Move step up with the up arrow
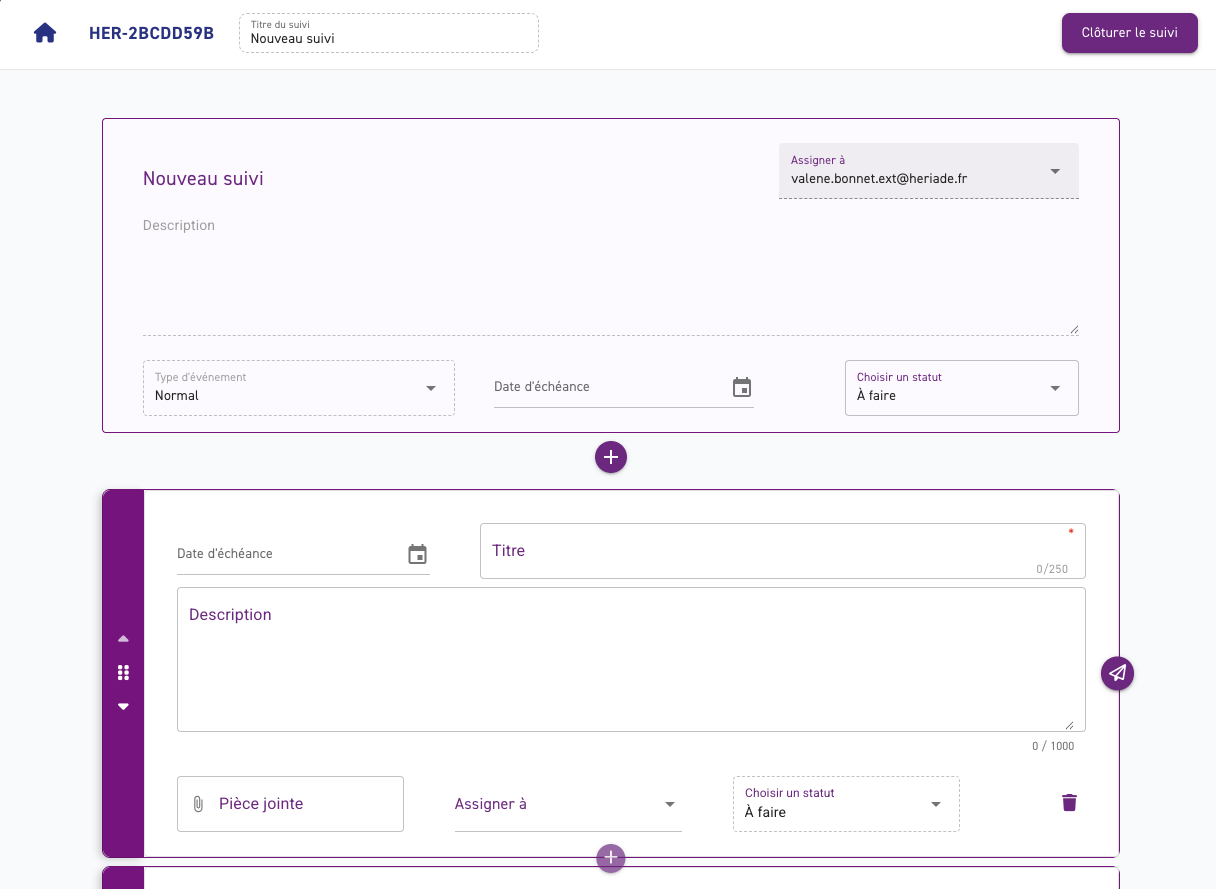Screen dimensions: 1216x889 point(124,638)
